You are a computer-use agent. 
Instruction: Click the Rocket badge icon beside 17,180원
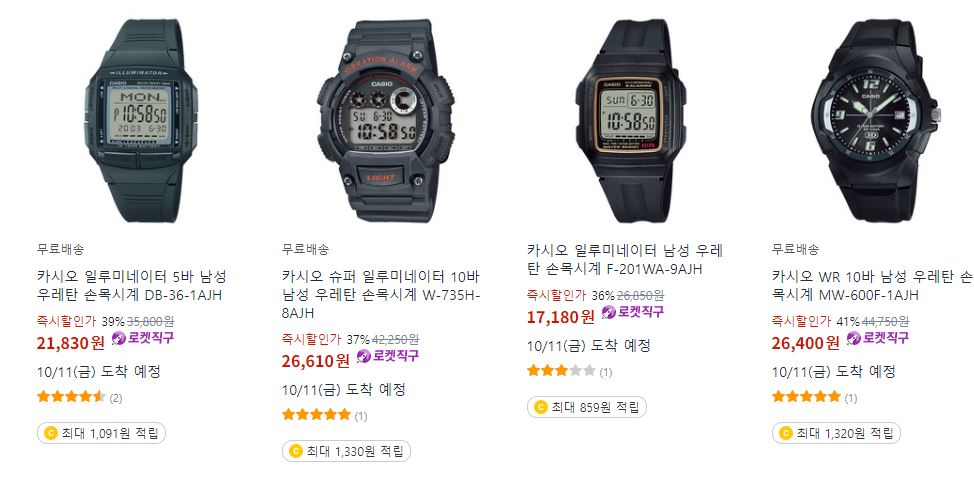point(609,312)
